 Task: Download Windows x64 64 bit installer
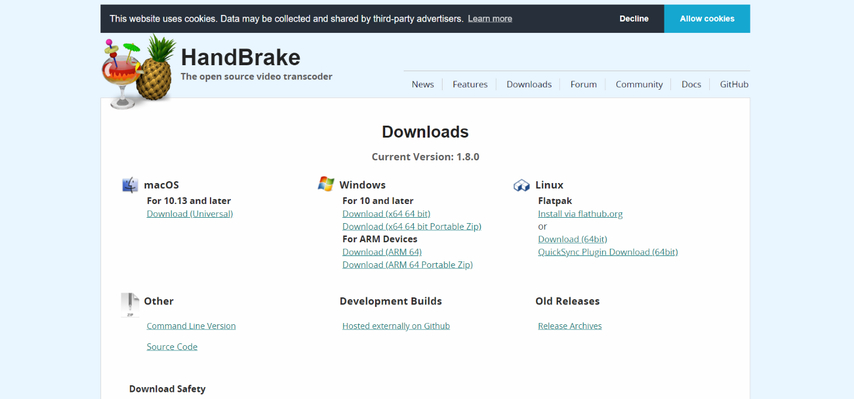(386, 213)
